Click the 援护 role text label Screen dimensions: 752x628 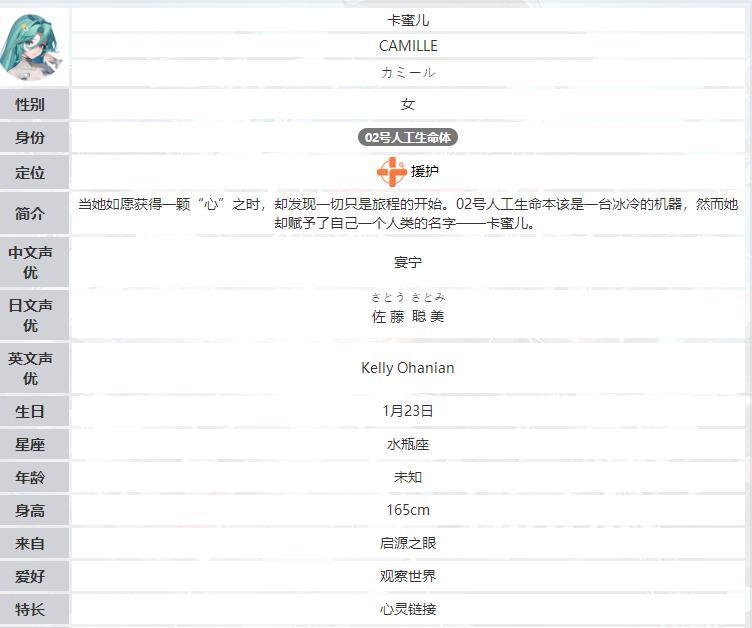pos(425,171)
